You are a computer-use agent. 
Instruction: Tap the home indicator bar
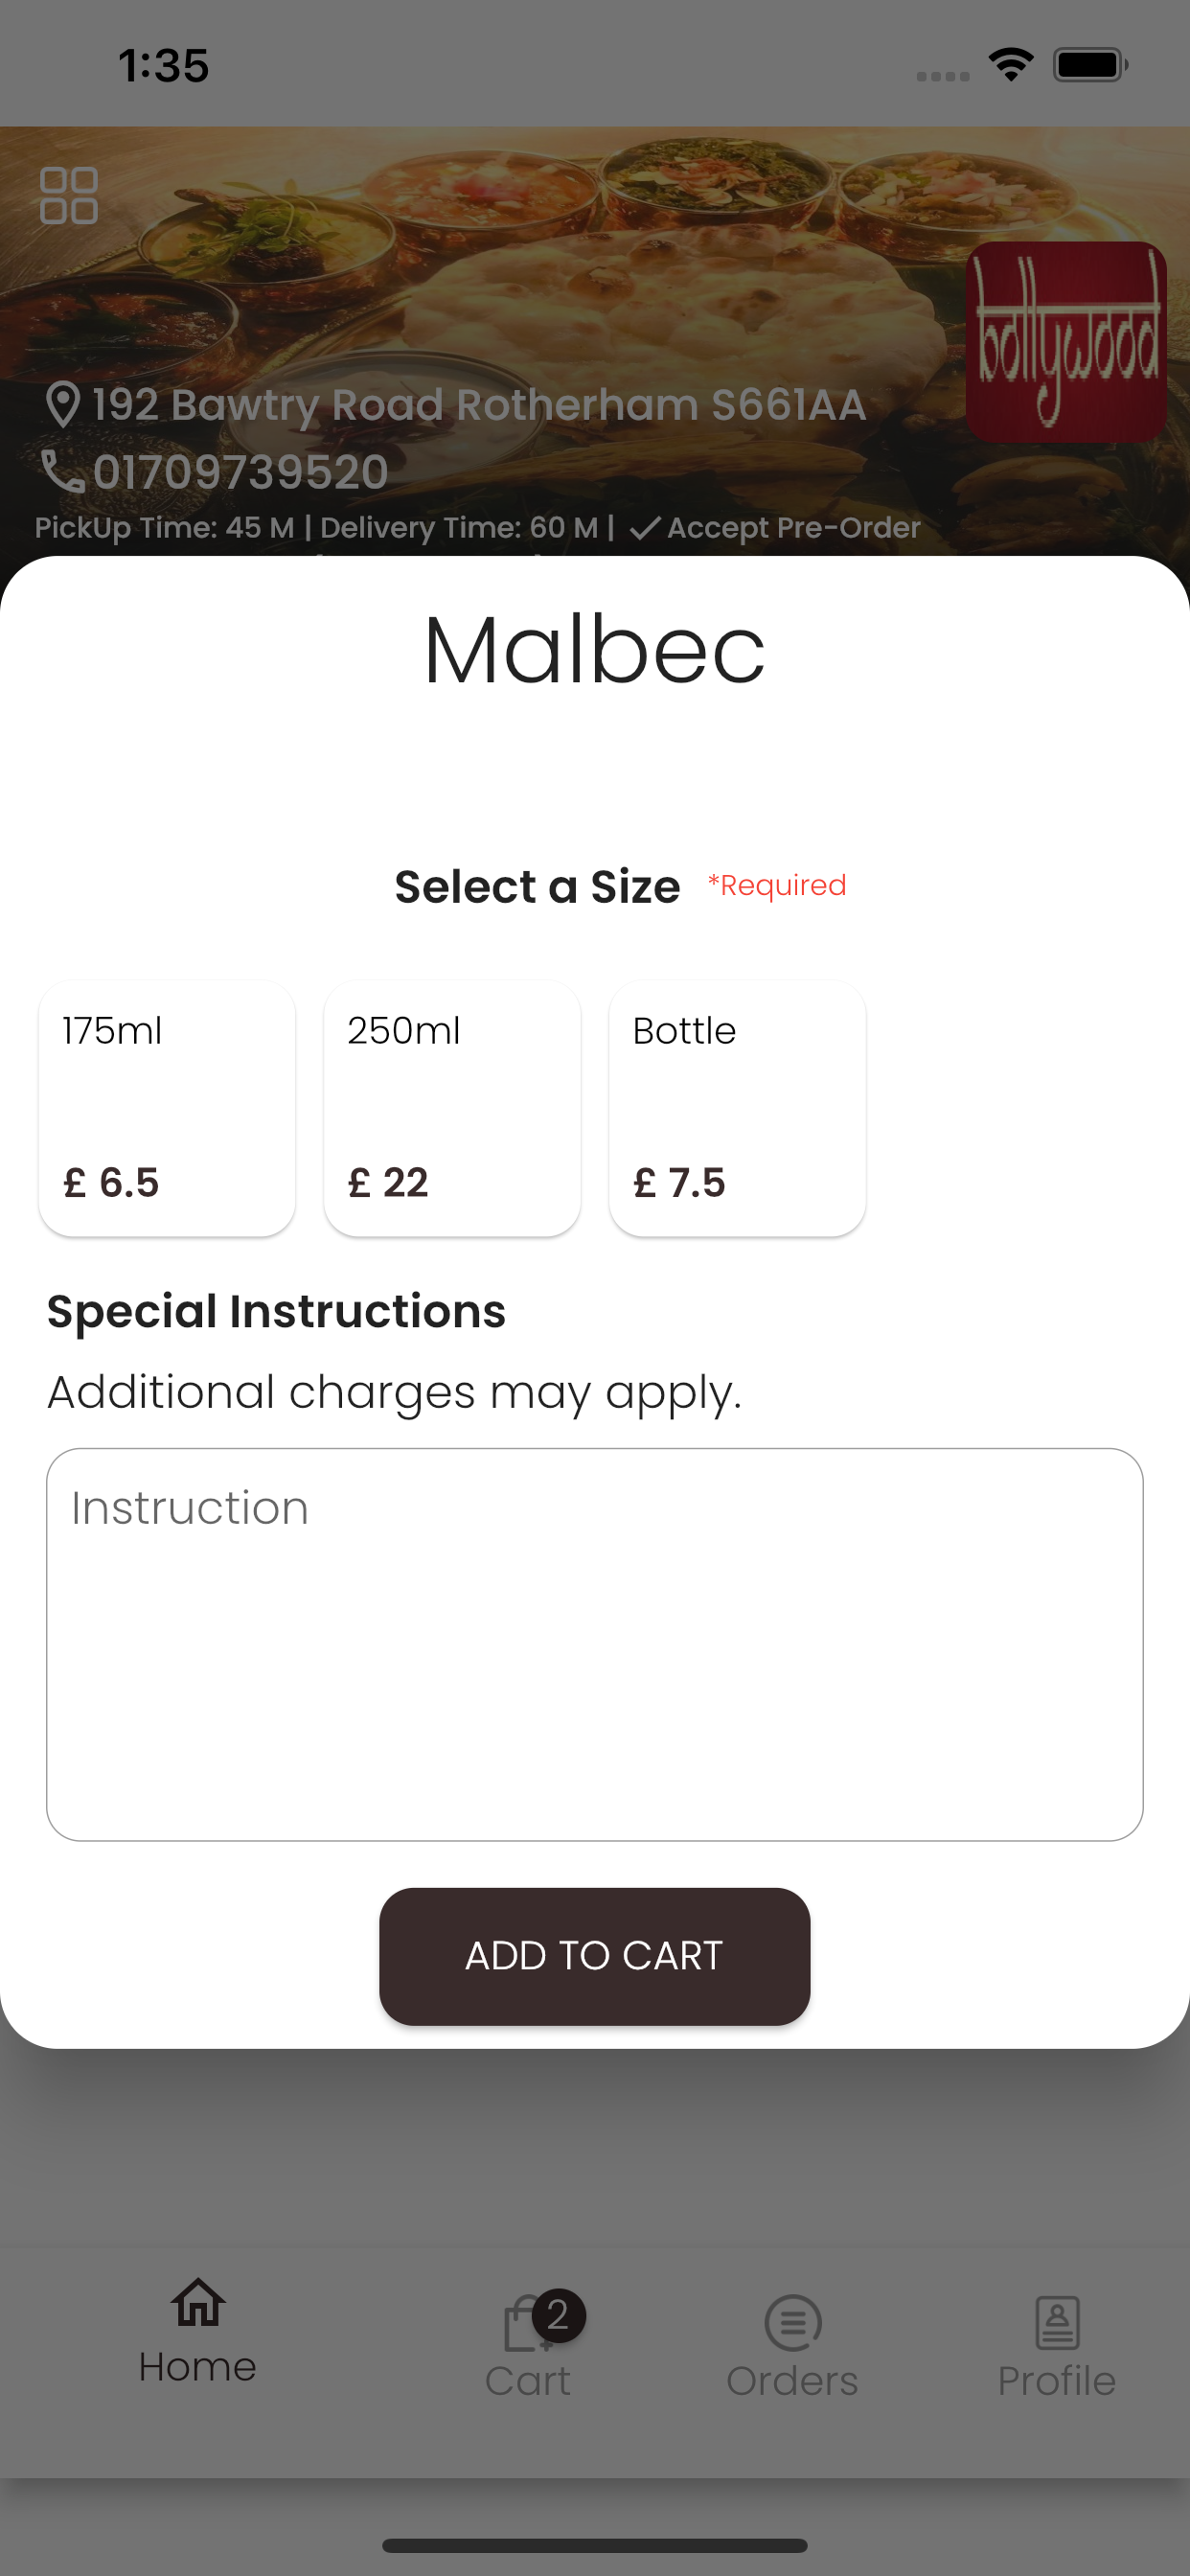pyautogui.click(x=595, y=2545)
